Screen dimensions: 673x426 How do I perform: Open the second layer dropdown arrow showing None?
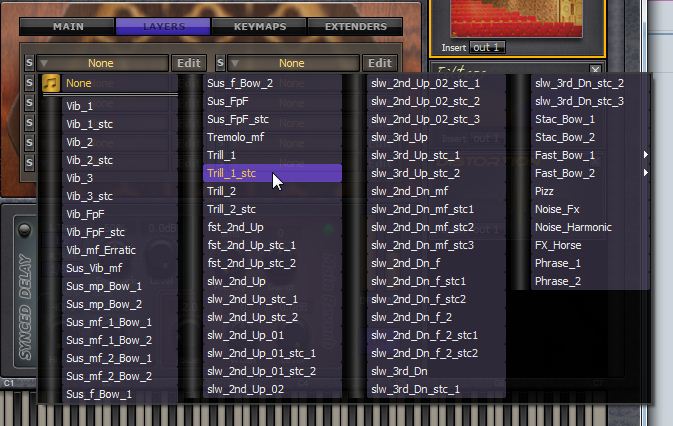[x=235, y=63]
